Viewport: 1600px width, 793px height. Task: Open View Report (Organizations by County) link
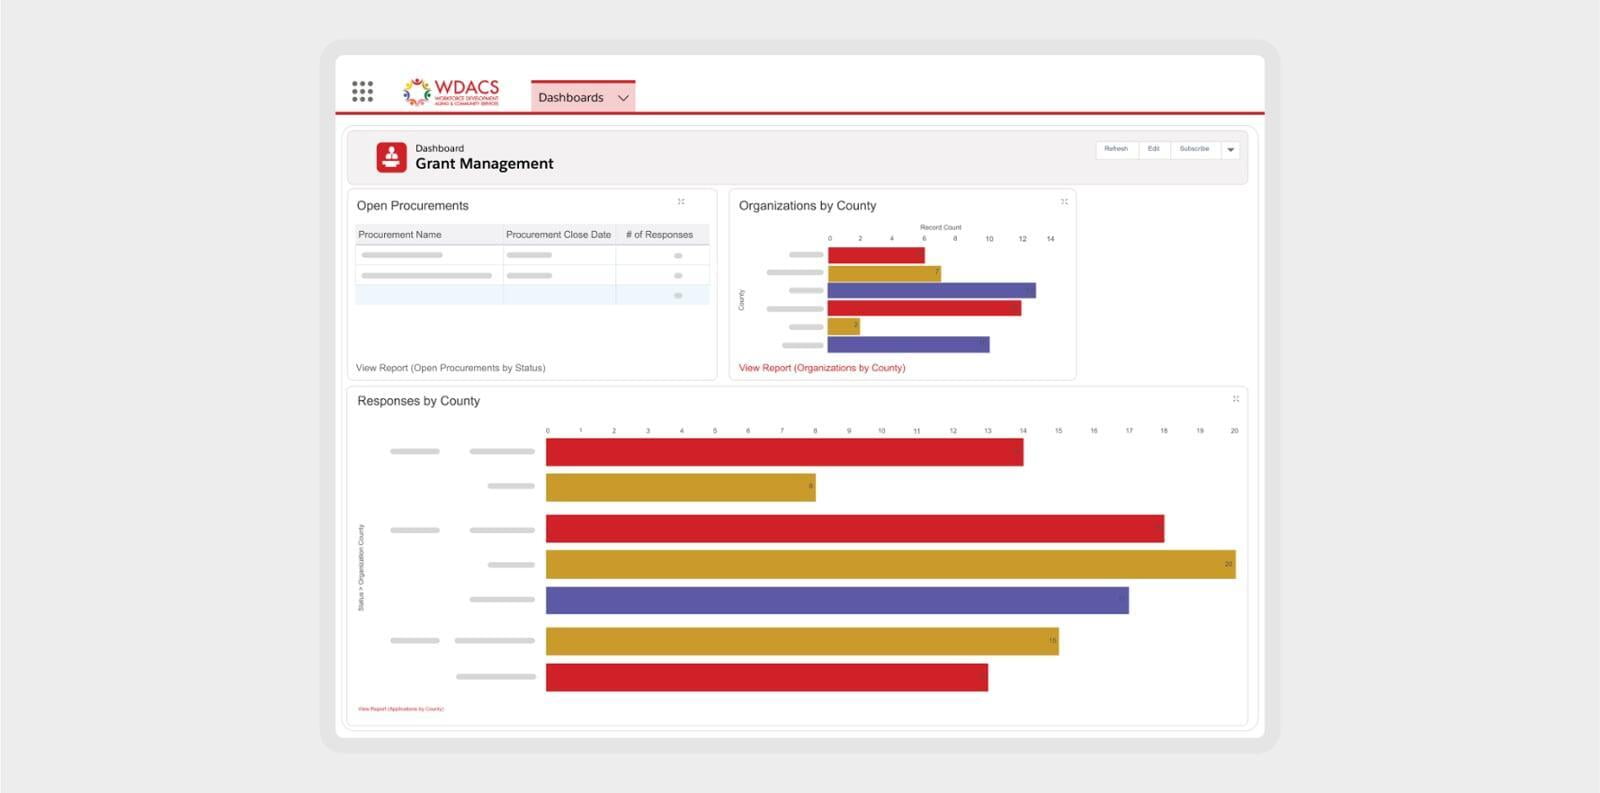click(822, 368)
